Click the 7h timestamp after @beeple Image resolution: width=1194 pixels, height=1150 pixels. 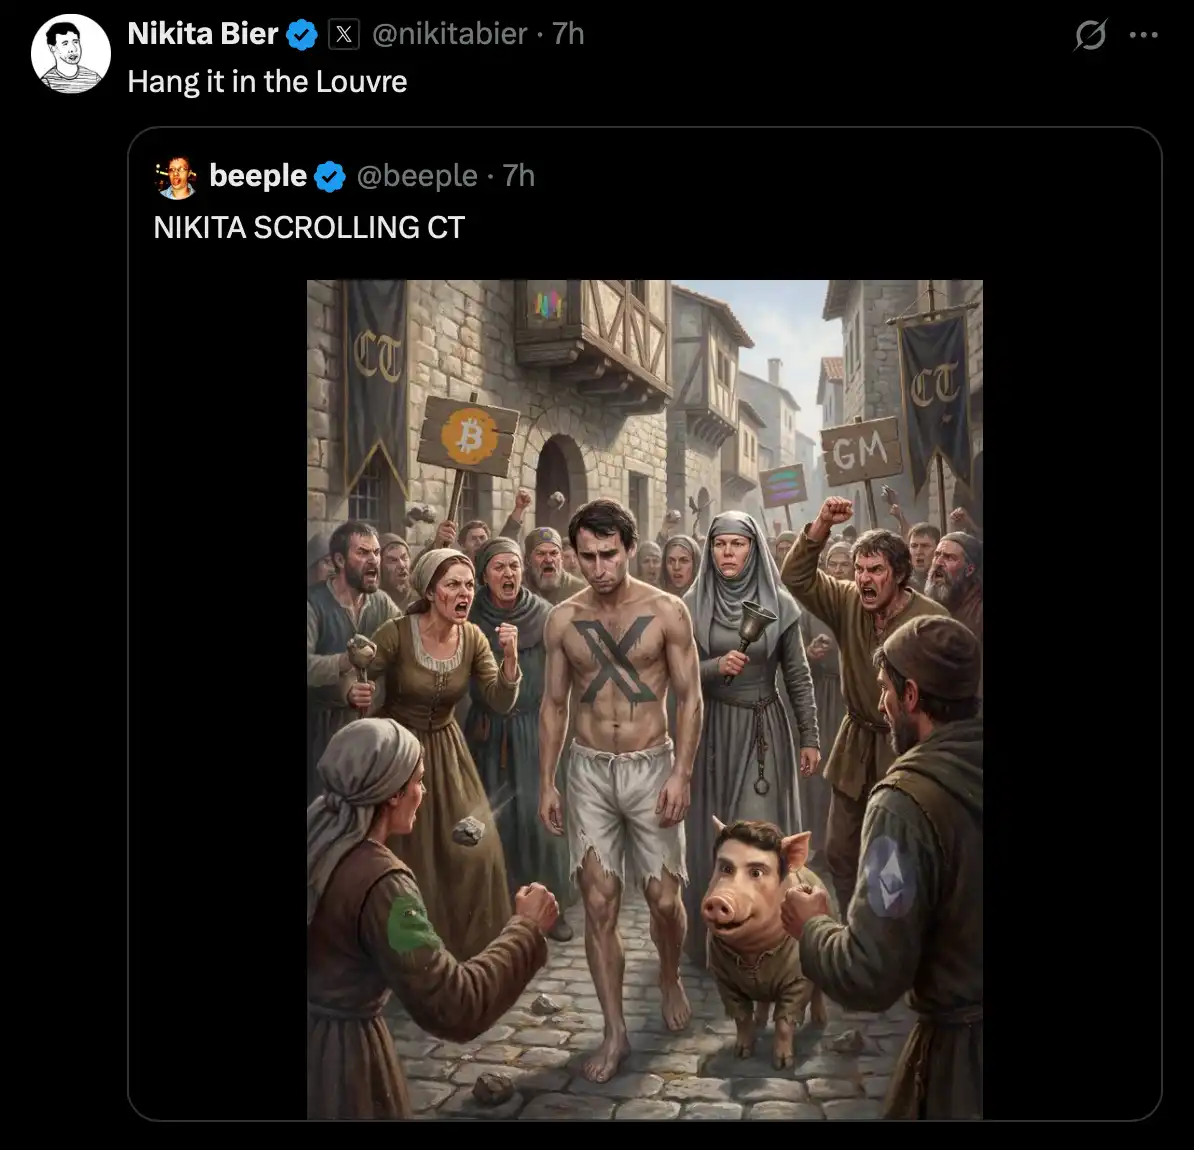519,176
